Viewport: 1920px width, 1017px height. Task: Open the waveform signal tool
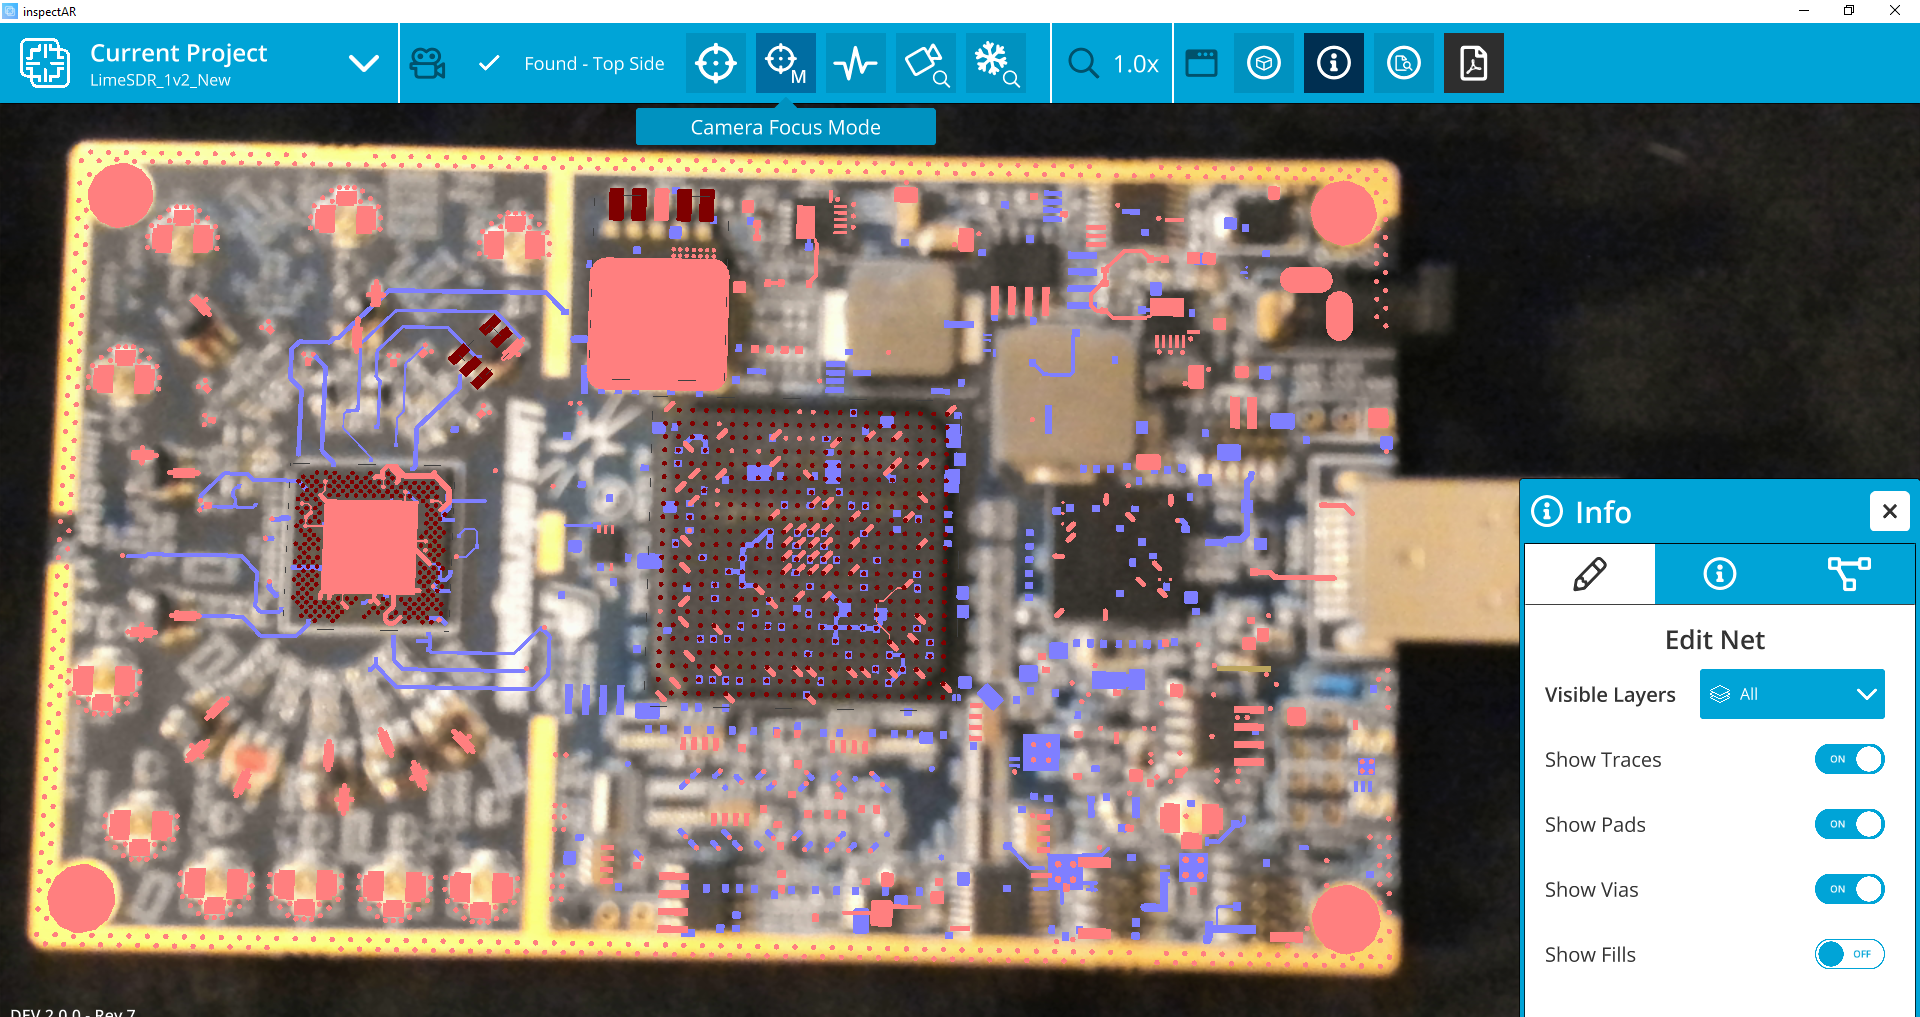(x=856, y=63)
